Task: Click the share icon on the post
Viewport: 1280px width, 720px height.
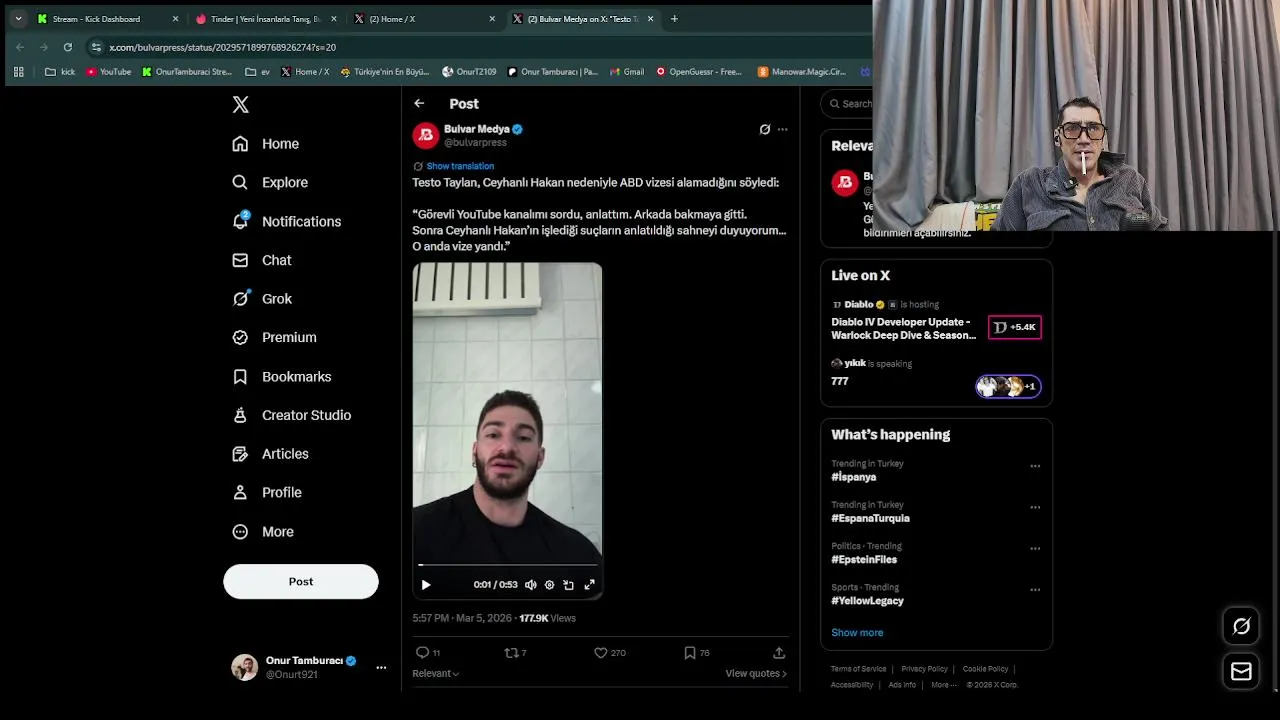Action: (x=780, y=653)
